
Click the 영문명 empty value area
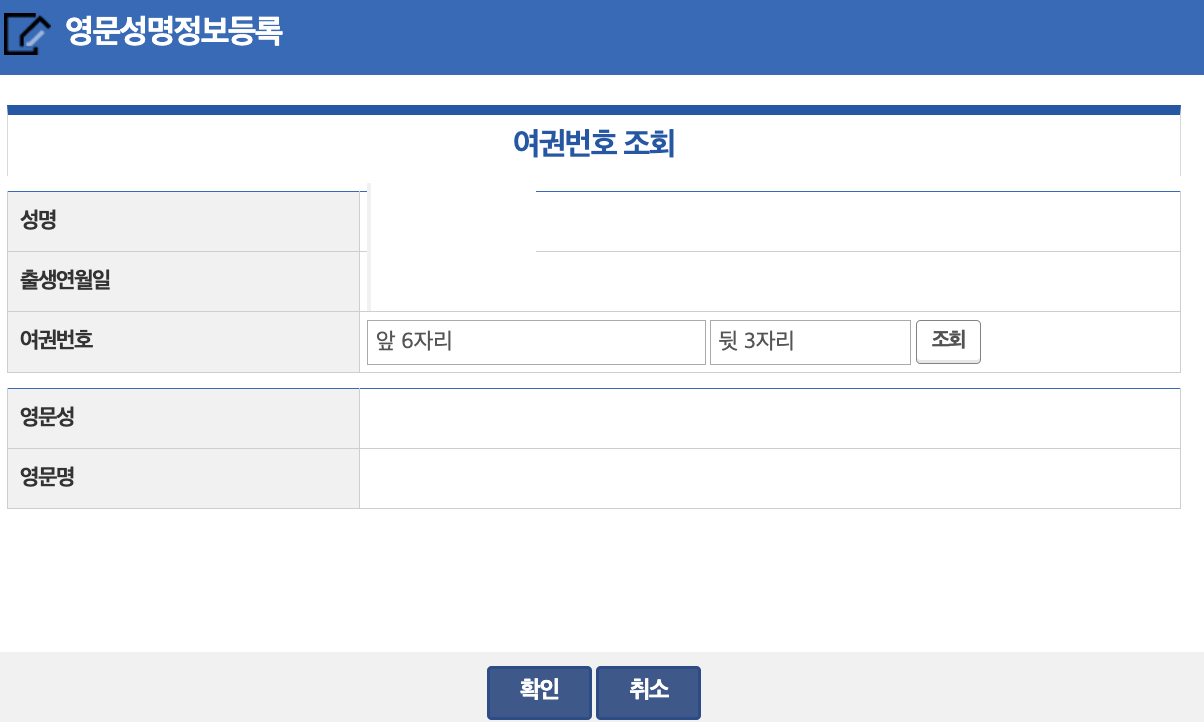coord(770,478)
